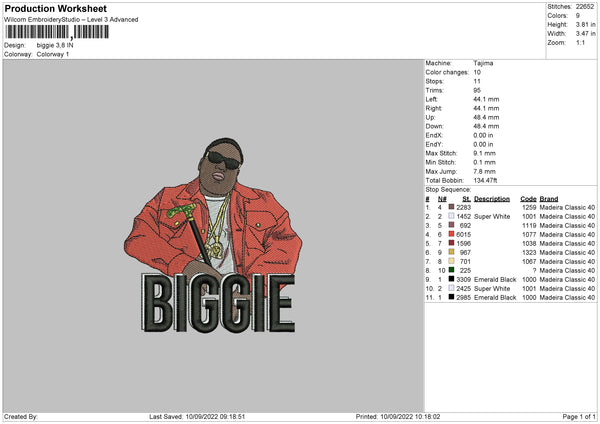This screenshot has width=600, height=424.
Task: Click thread code 1038 in row 5
Action: [x=529, y=243]
